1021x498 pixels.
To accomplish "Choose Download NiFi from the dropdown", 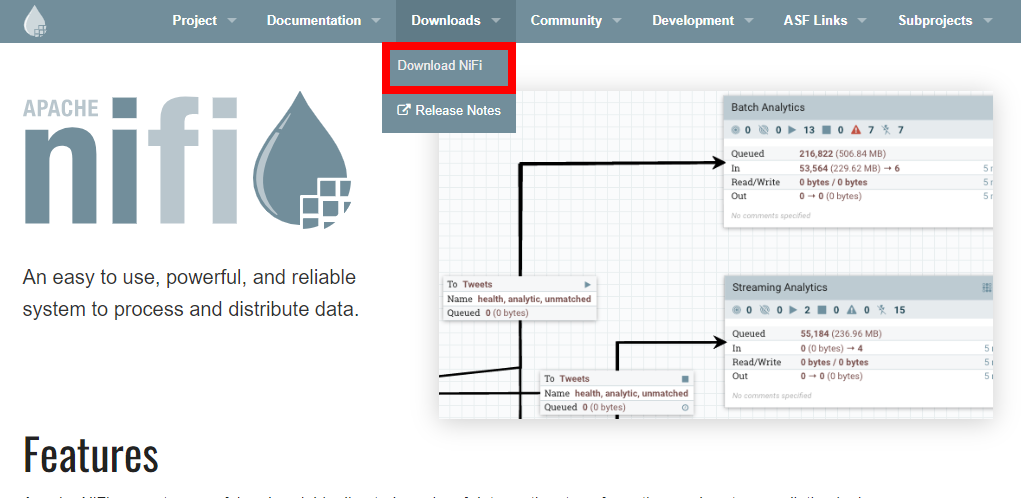I will (449, 66).
